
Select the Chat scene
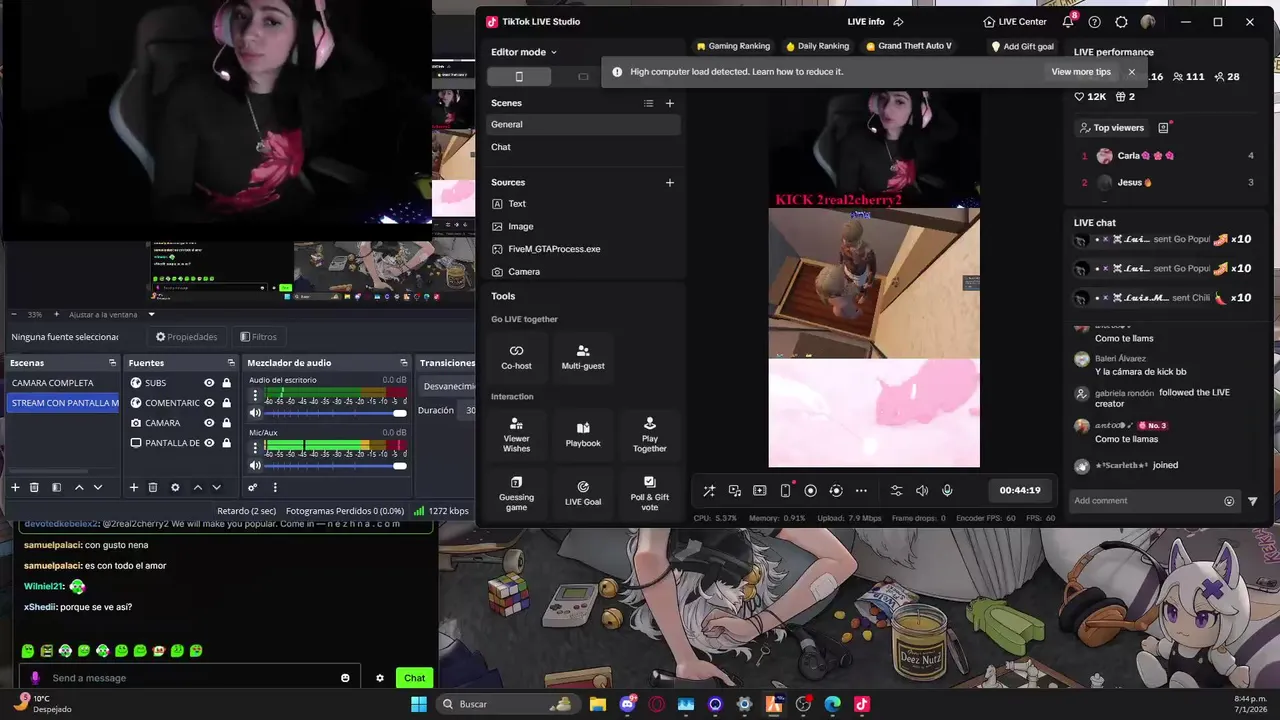coord(583,147)
